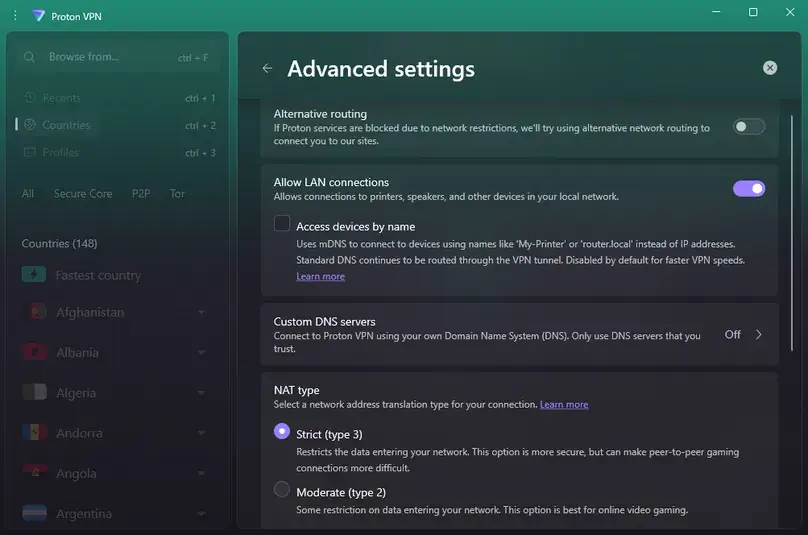Go back using the arrow beside Advanced settings
808x535 pixels.
[x=267, y=68]
